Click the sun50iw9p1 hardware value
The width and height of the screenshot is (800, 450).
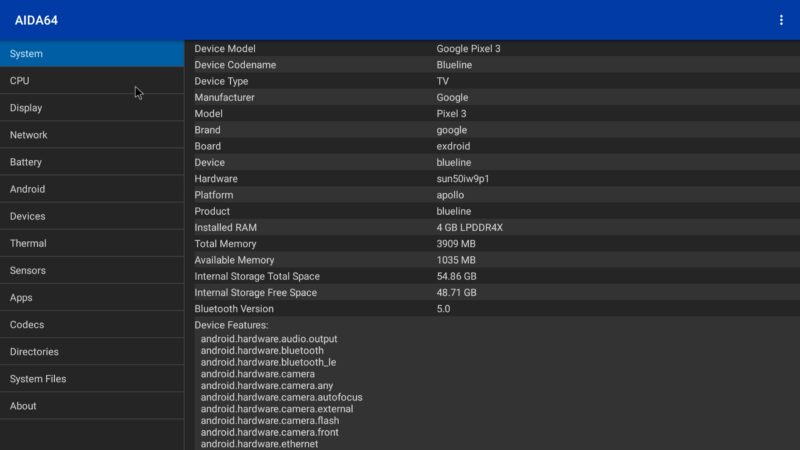point(463,179)
